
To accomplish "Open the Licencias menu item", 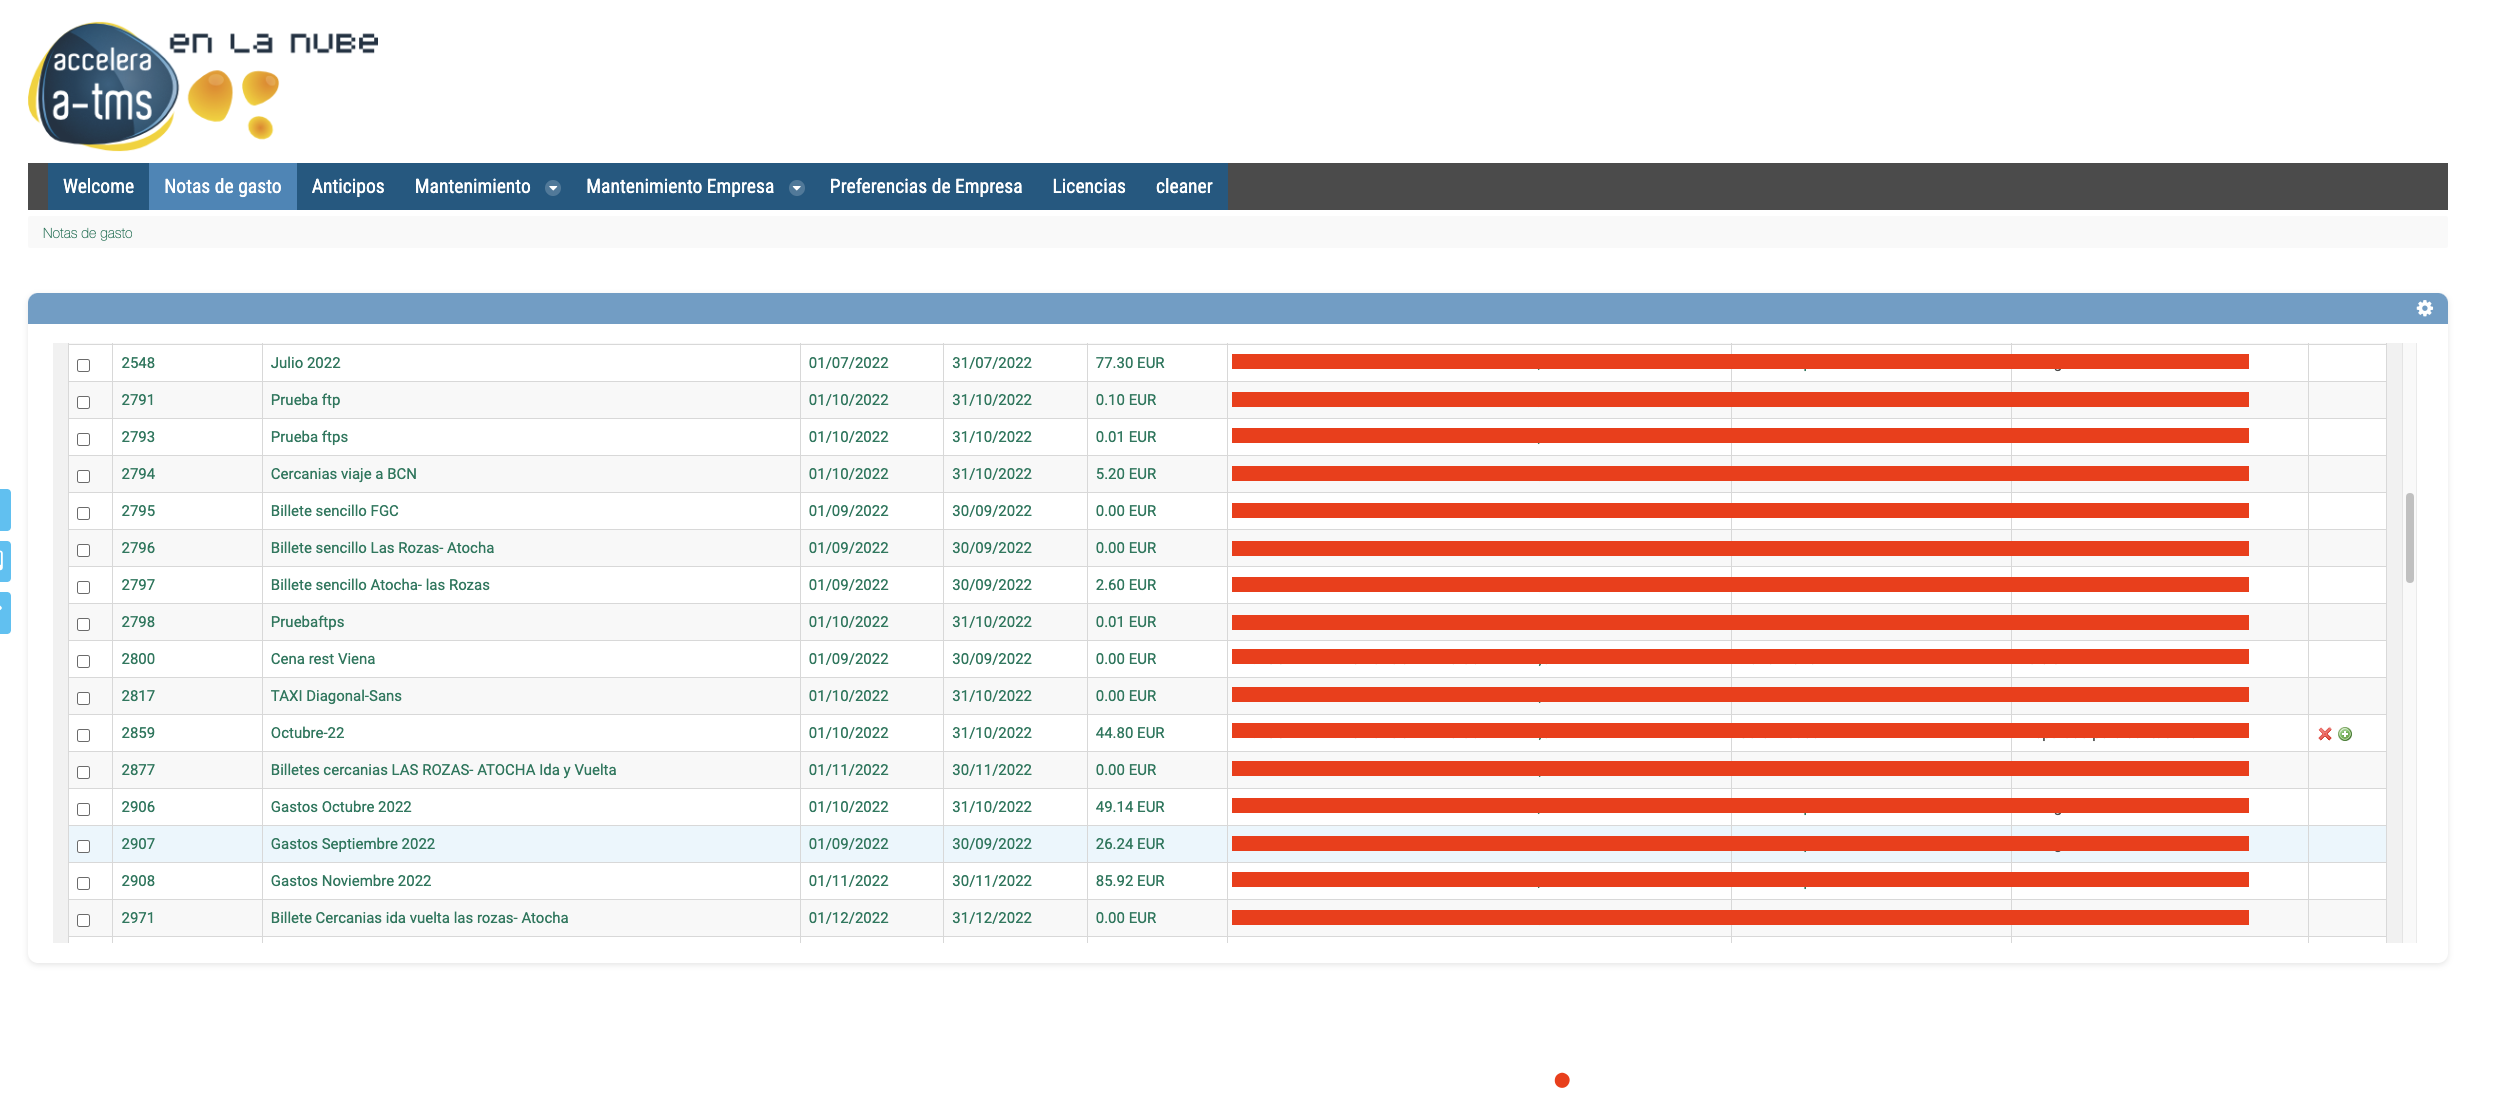I will point(1089,186).
